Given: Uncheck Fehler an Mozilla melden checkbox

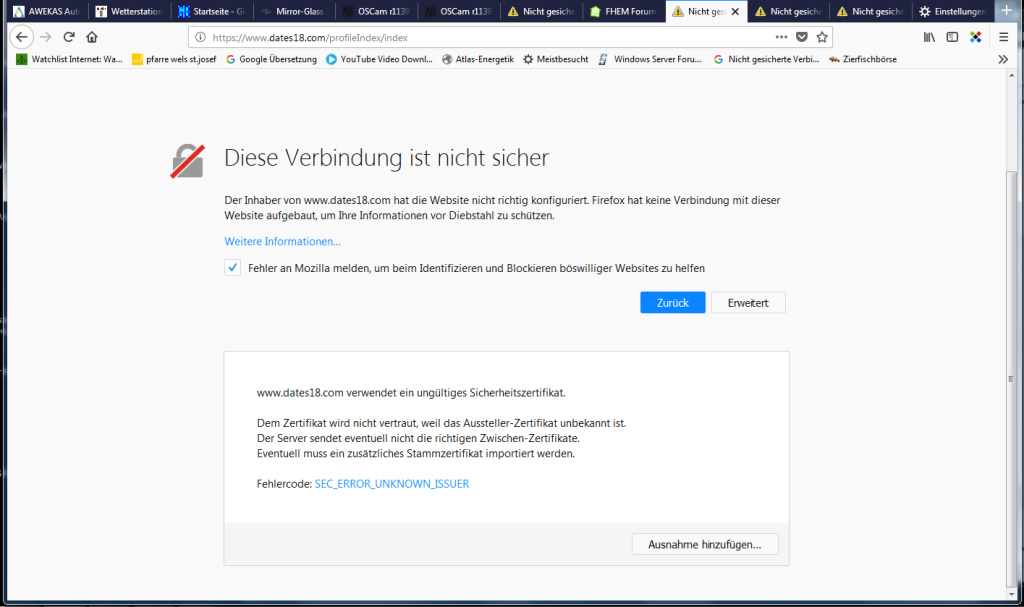Looking at the screenshot, I should point(232,268).
